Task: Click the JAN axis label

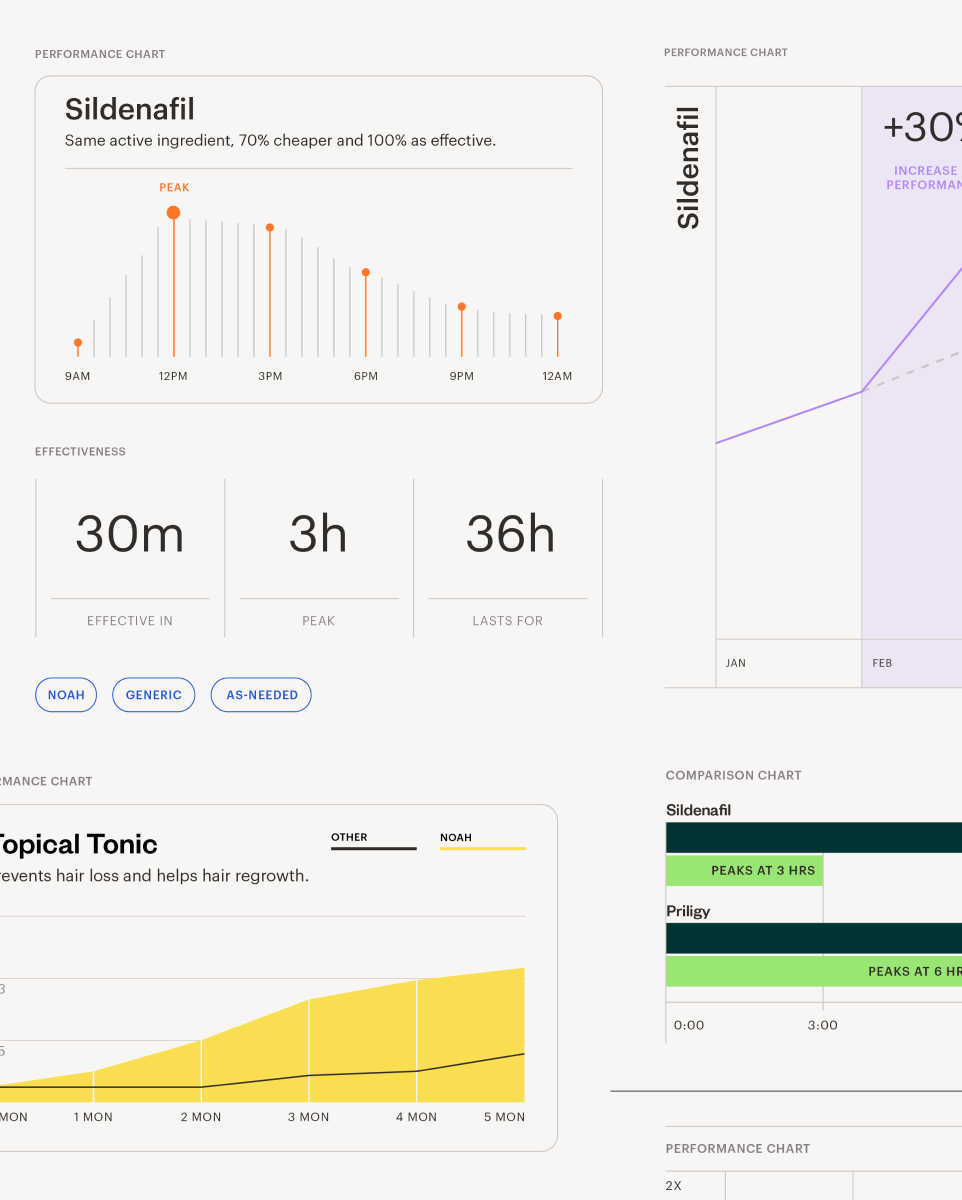Action: [736, 663]
